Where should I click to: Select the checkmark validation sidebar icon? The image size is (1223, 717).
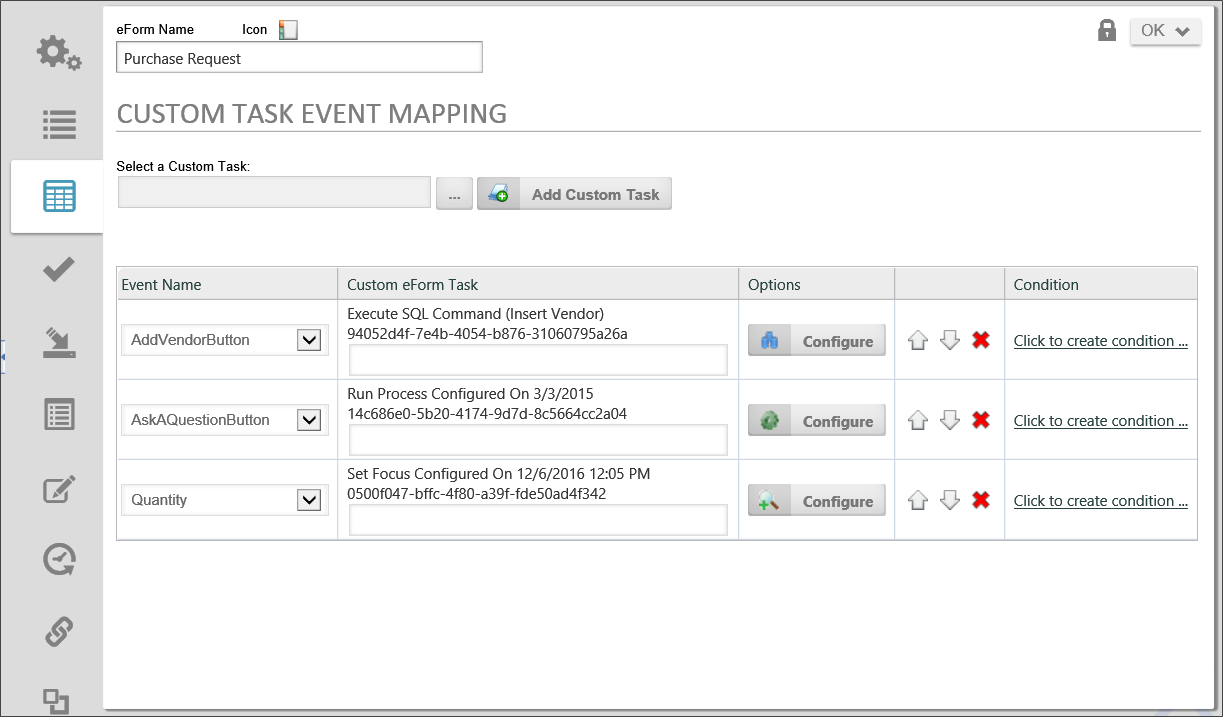tap(59, 270)
